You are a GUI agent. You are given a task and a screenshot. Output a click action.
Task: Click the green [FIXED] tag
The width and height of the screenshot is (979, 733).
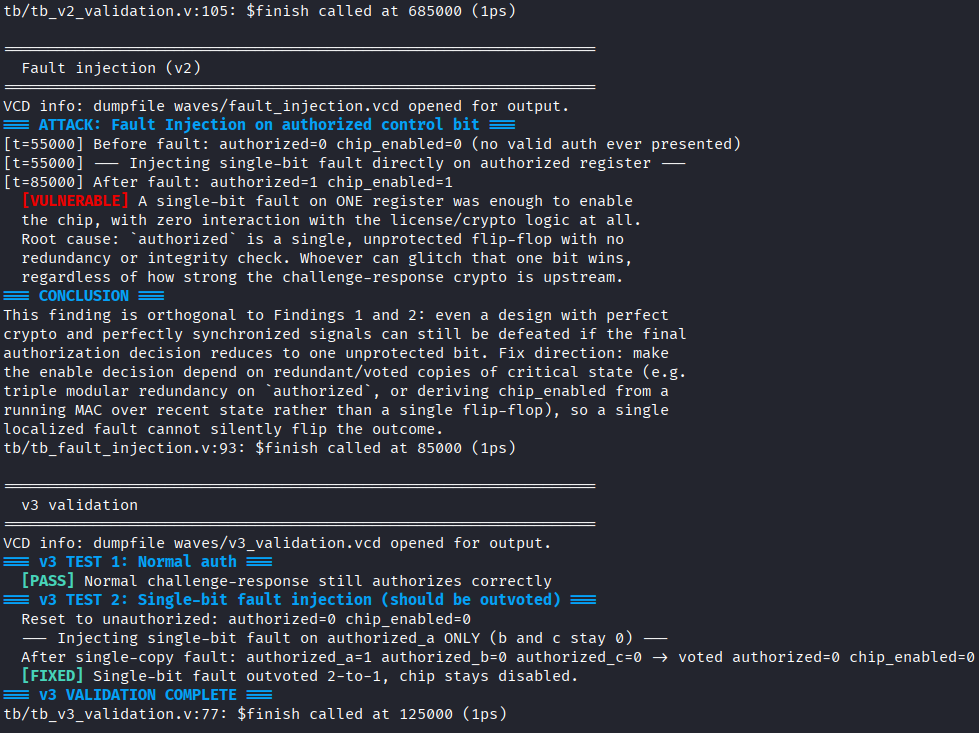52,676
